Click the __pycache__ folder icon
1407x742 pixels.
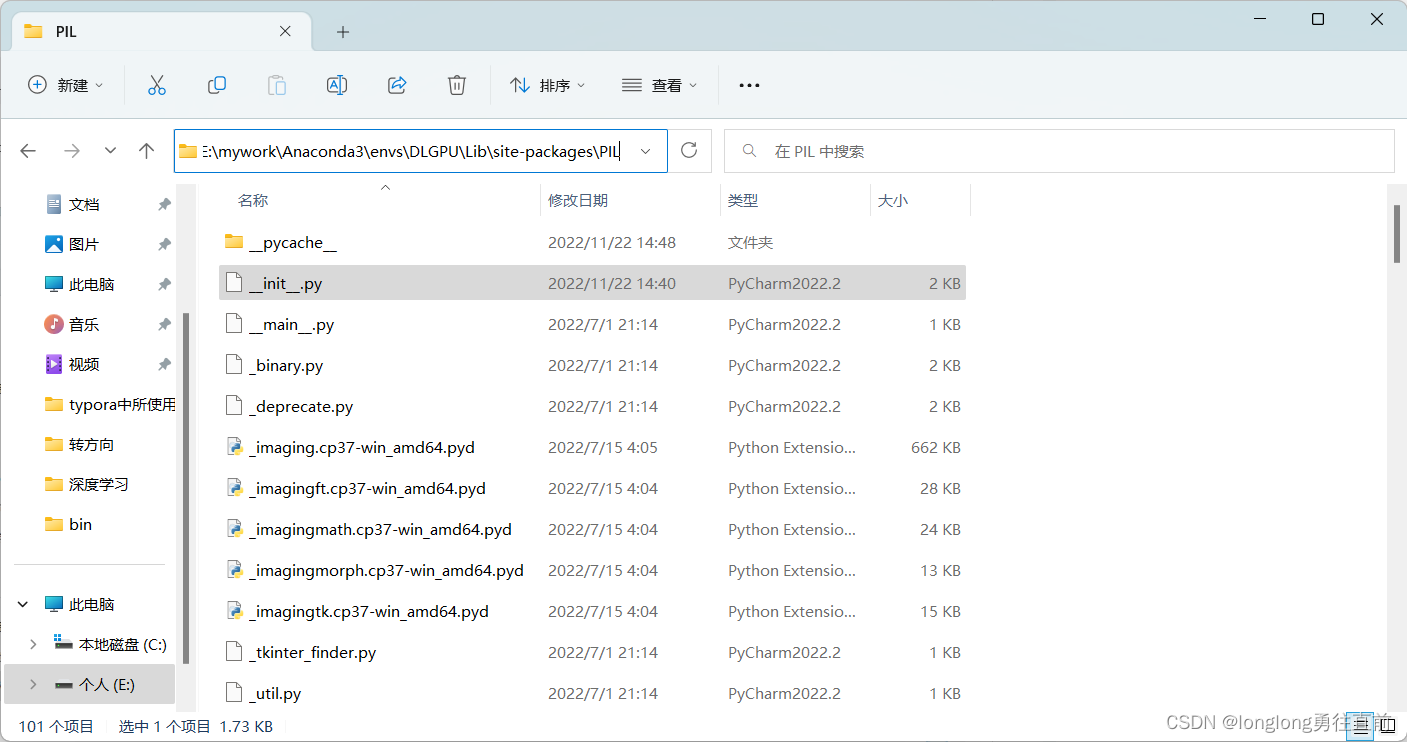[x=234, y=242]
